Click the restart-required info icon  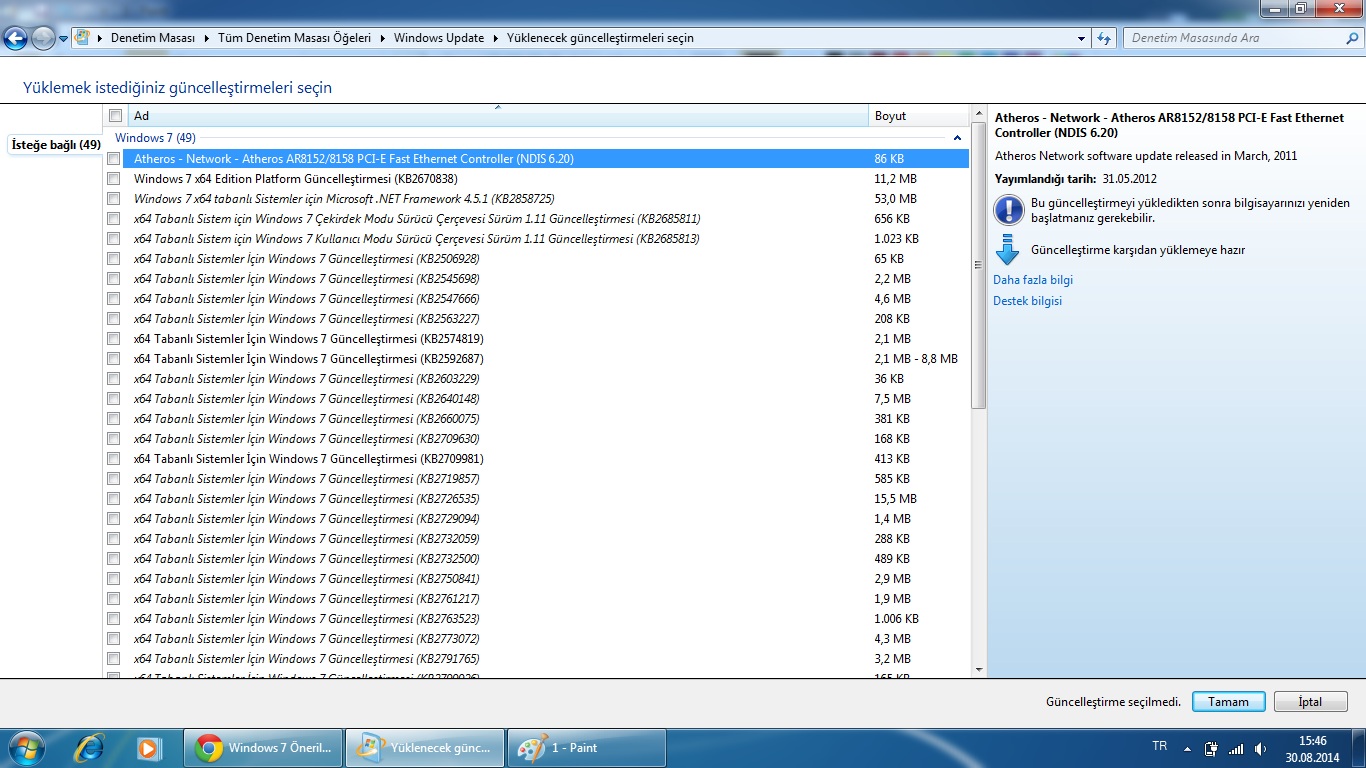1007,209
